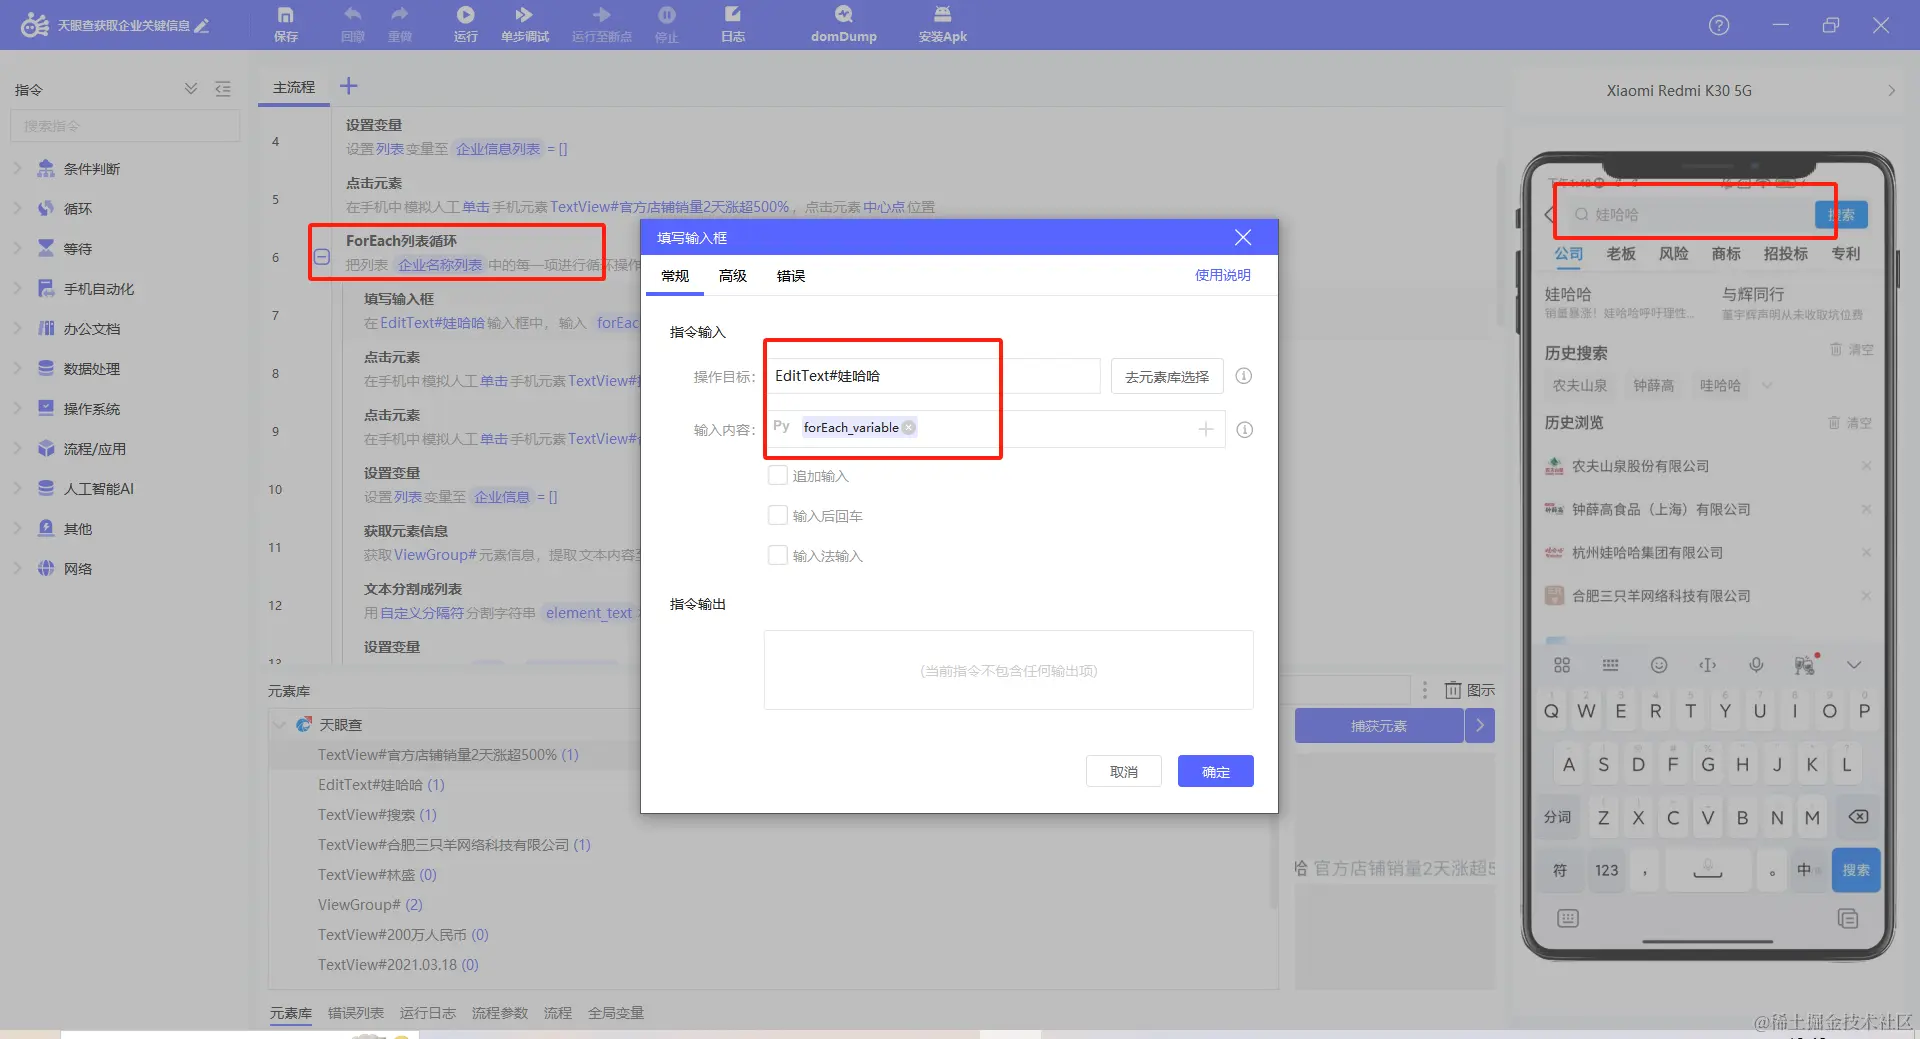Select ViewGroup# in element library
The width and height of the screenshot is (1920, 1039).
click(370, 905)
